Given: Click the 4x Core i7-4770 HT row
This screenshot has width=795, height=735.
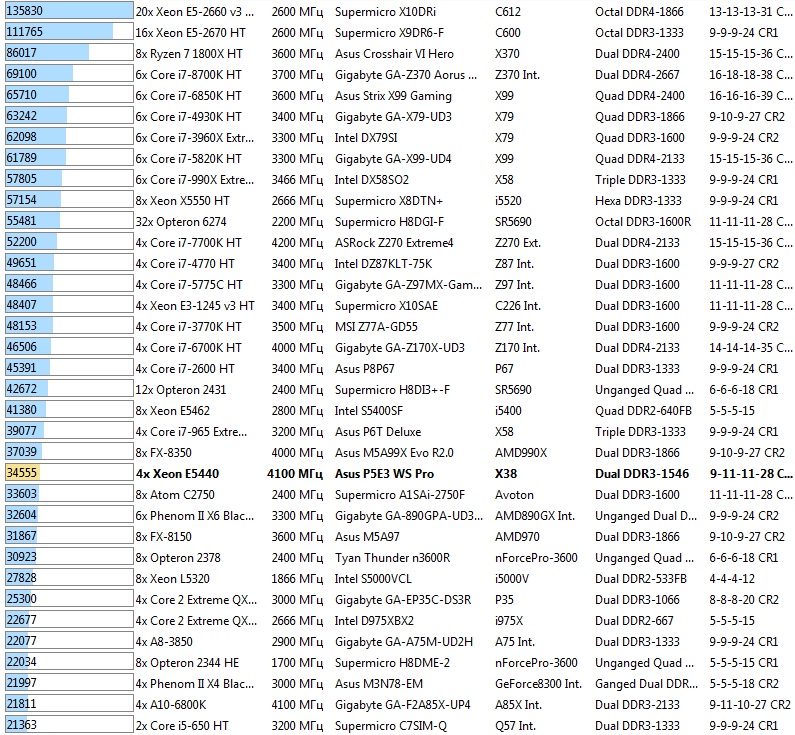Looking at the screenshot, I should [398, 263].
